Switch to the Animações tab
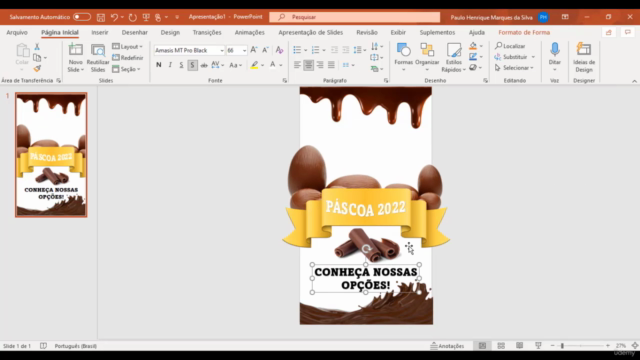The width and height of the screenshot is (640, 360). [x=249, y=32]
